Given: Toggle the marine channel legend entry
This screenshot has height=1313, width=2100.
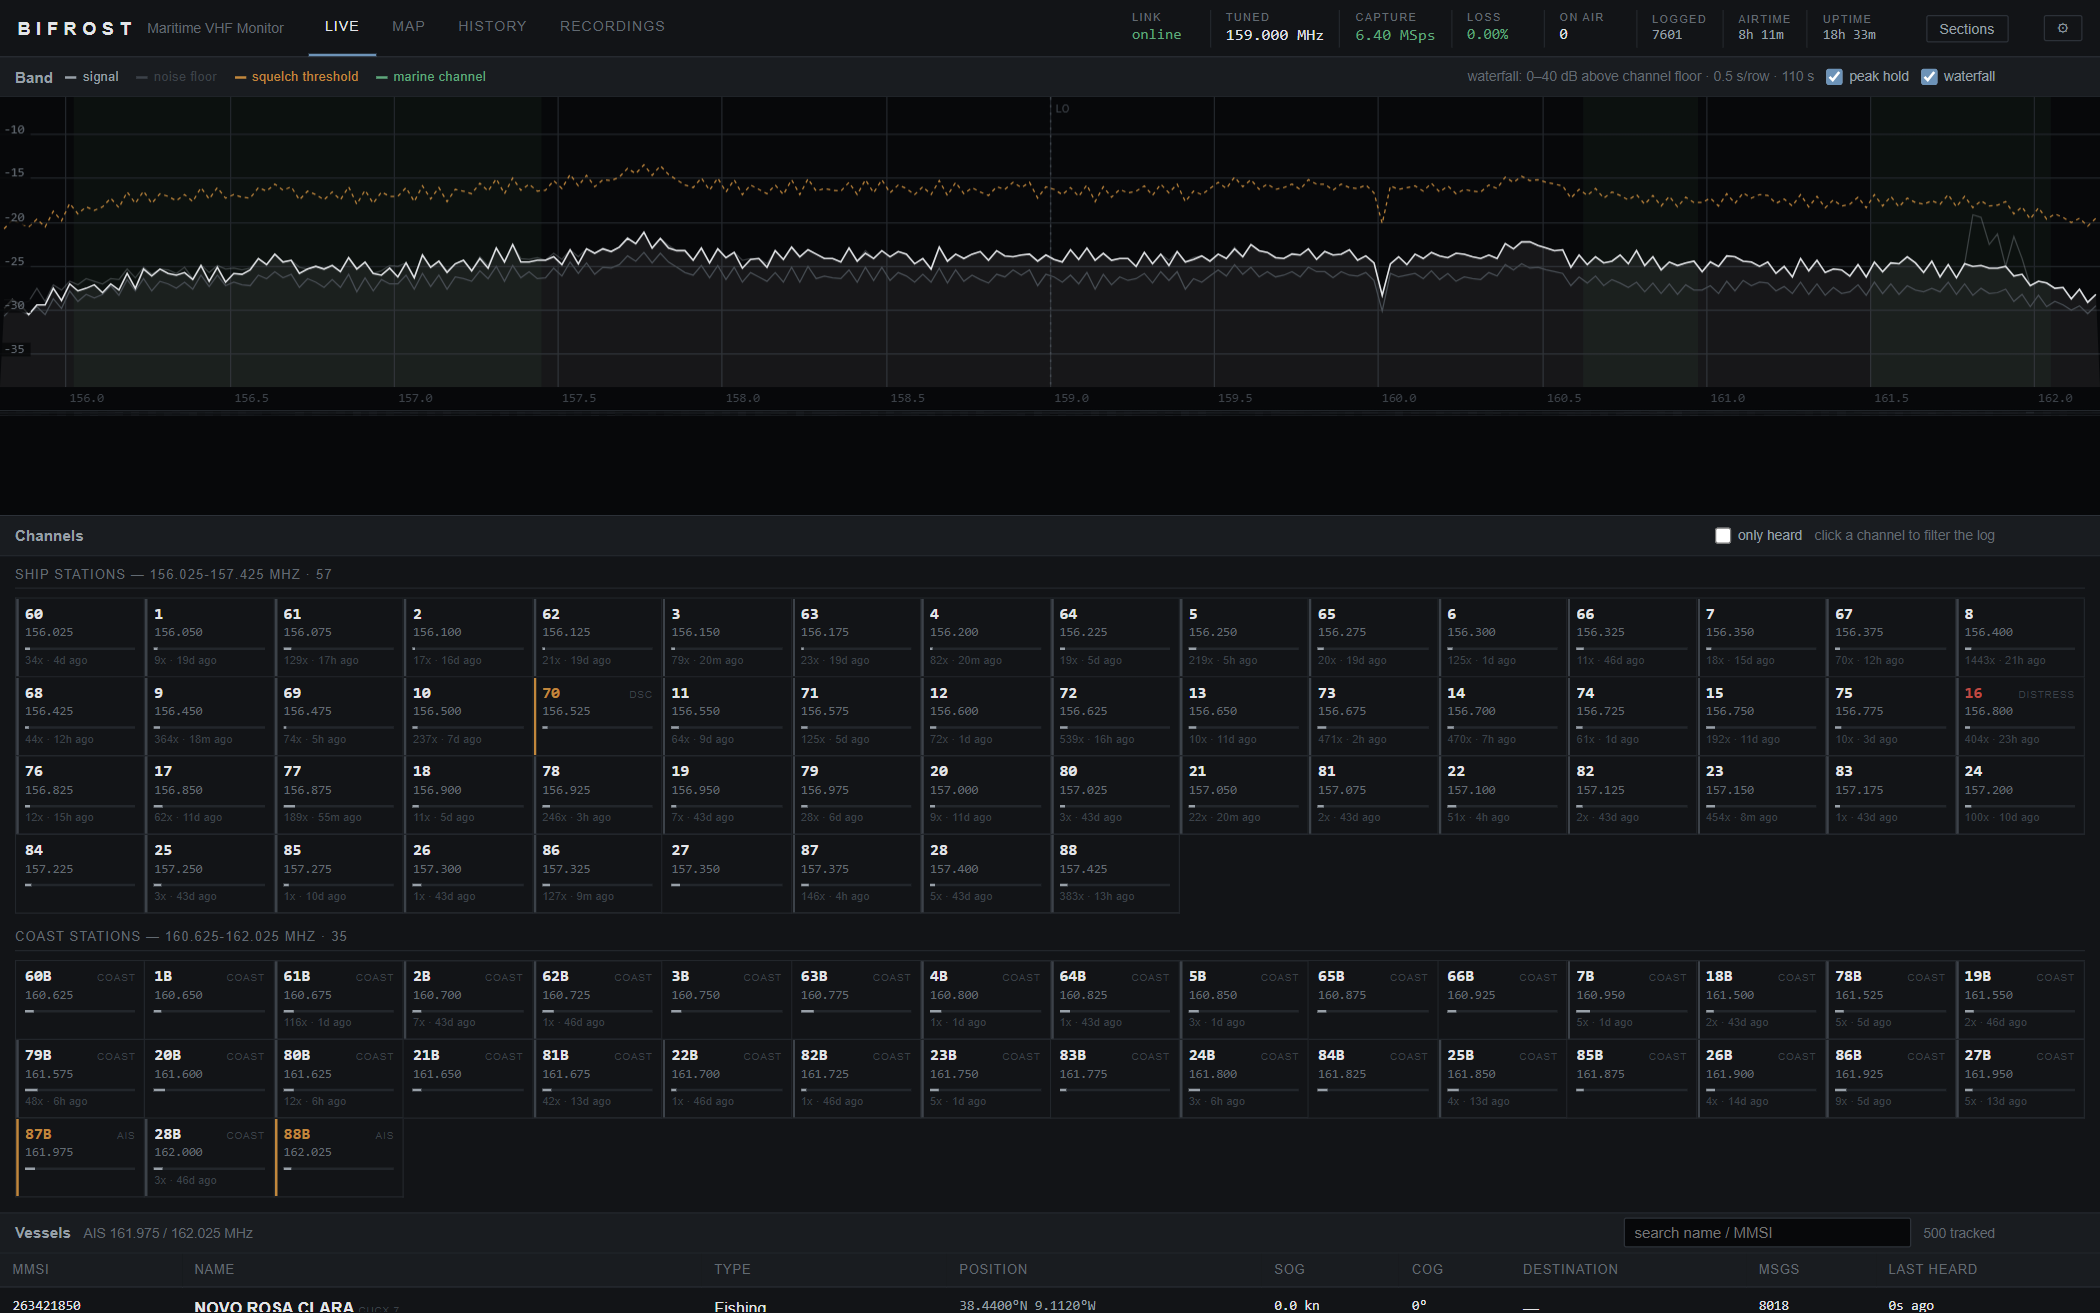Looking at the screenshot, I should (431, 77).
